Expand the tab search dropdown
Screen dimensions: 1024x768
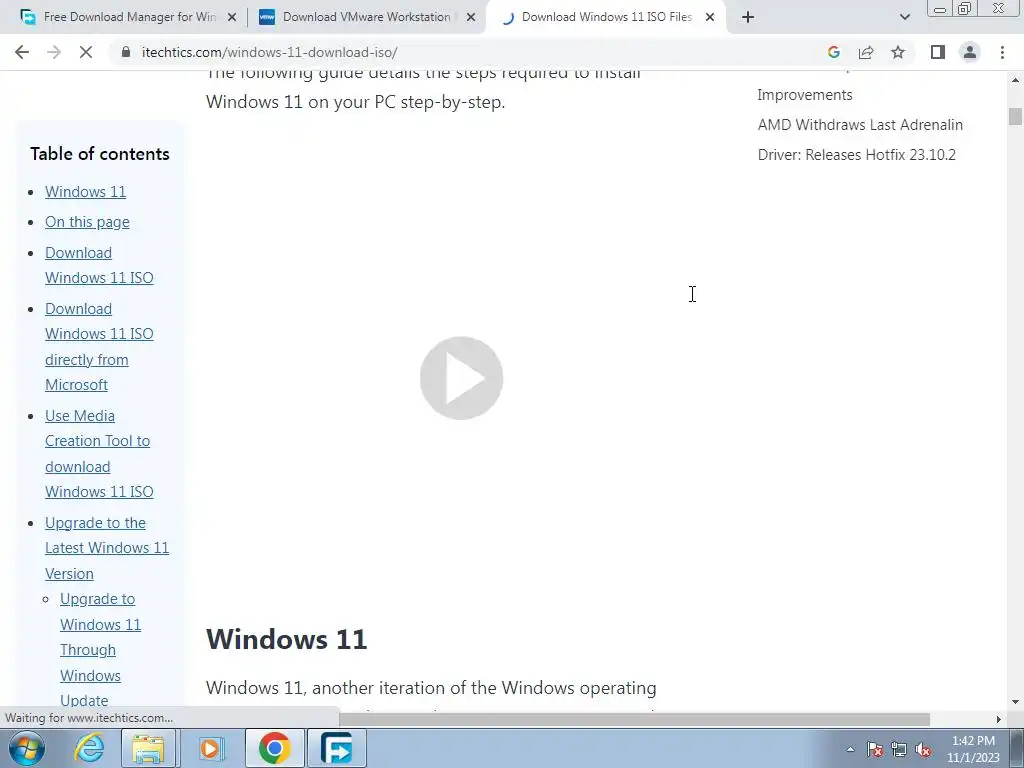tap(904, 17)
